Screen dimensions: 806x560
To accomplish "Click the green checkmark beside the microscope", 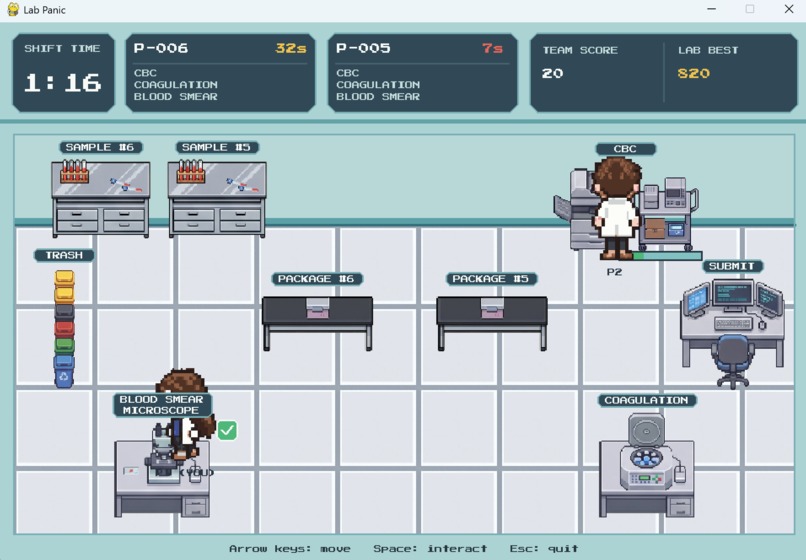I will [x=227, y=430].
